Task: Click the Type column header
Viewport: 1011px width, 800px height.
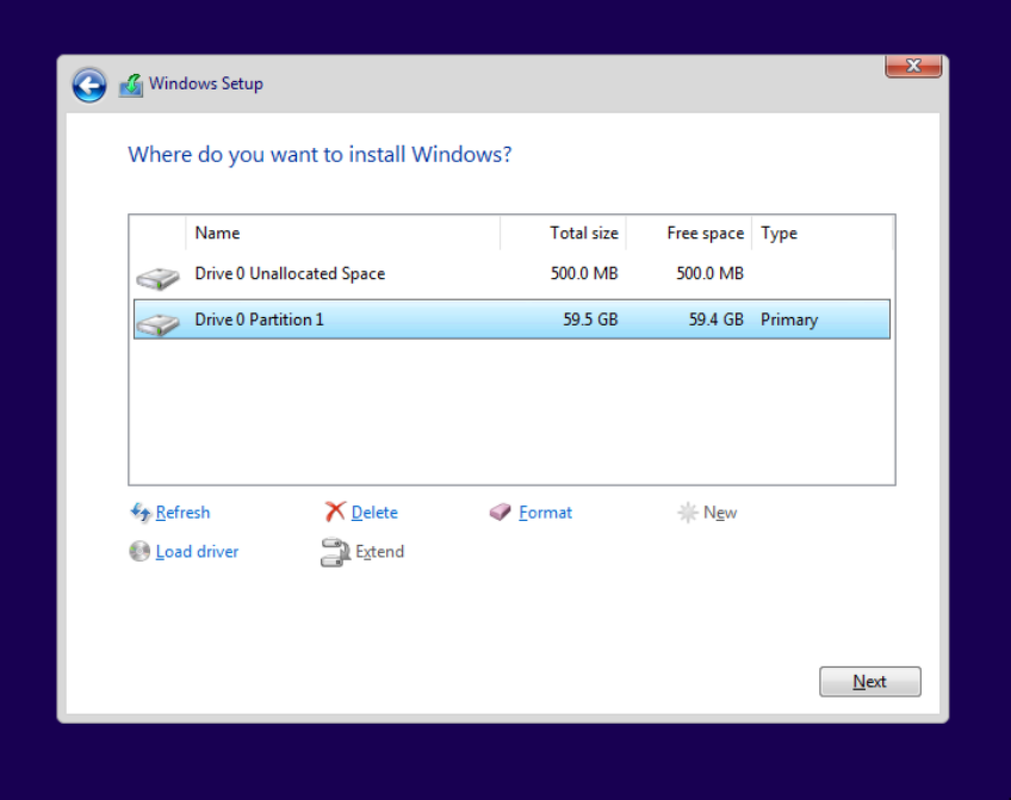Action: pyautogui.click(x=822, y=233)
